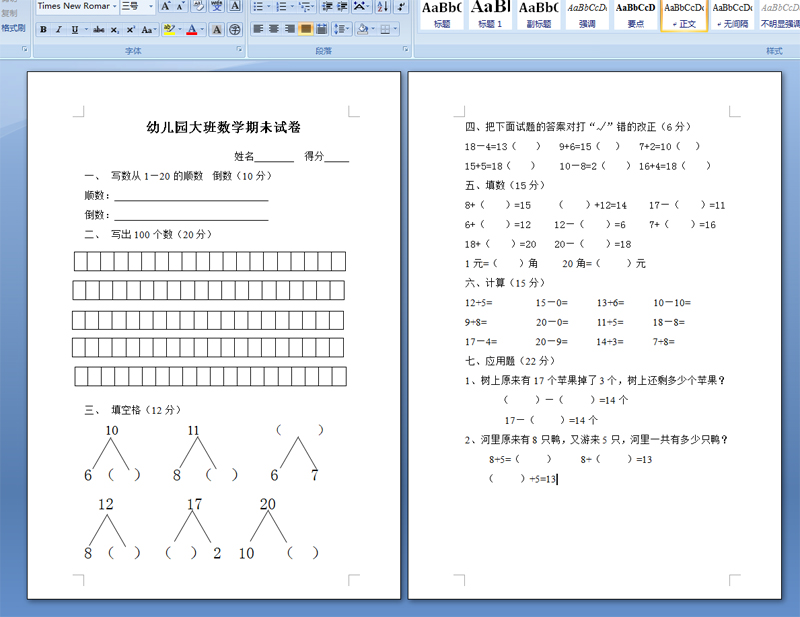800x617 pixels.
Task: Click heading 七、应用题（22分）
Action: (510, 361)
